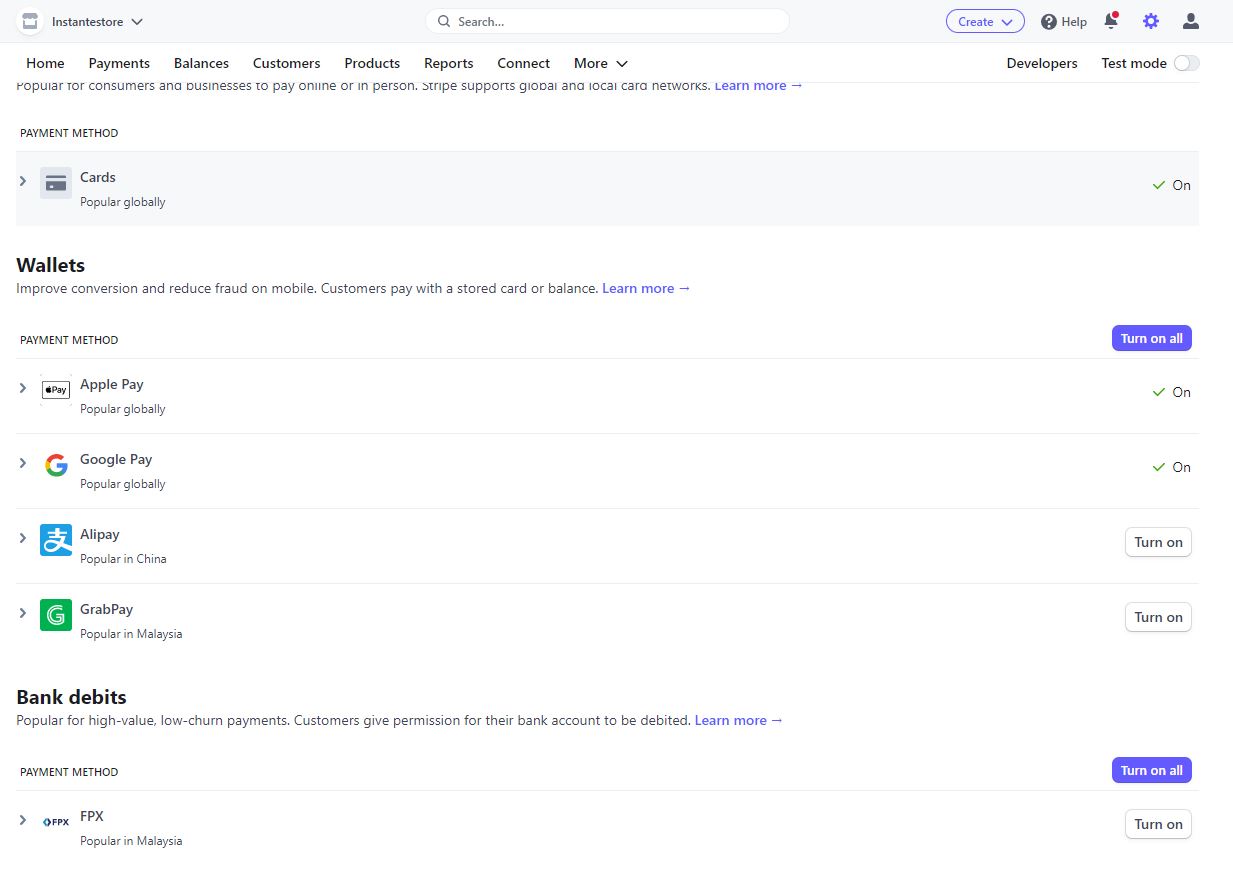The height and width of the screenshot is (888, 1233).
Task: Open the Payments tab
Action: (119, 63)
